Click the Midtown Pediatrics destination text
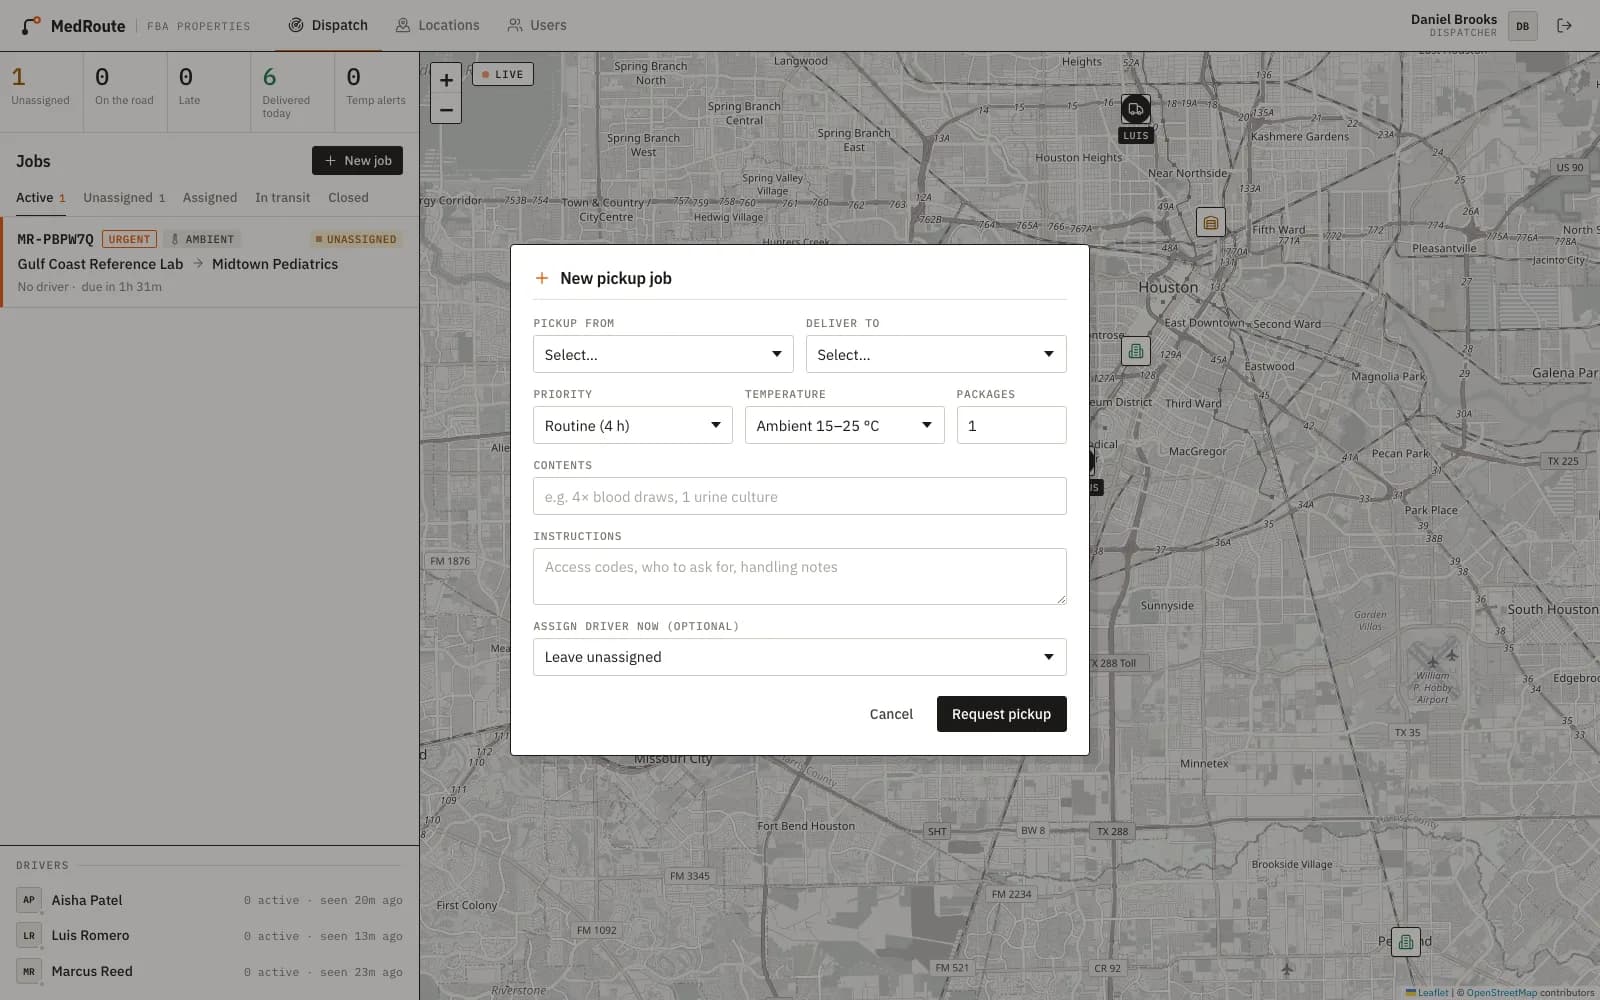1600x1000 pixels. coord(275,264)
